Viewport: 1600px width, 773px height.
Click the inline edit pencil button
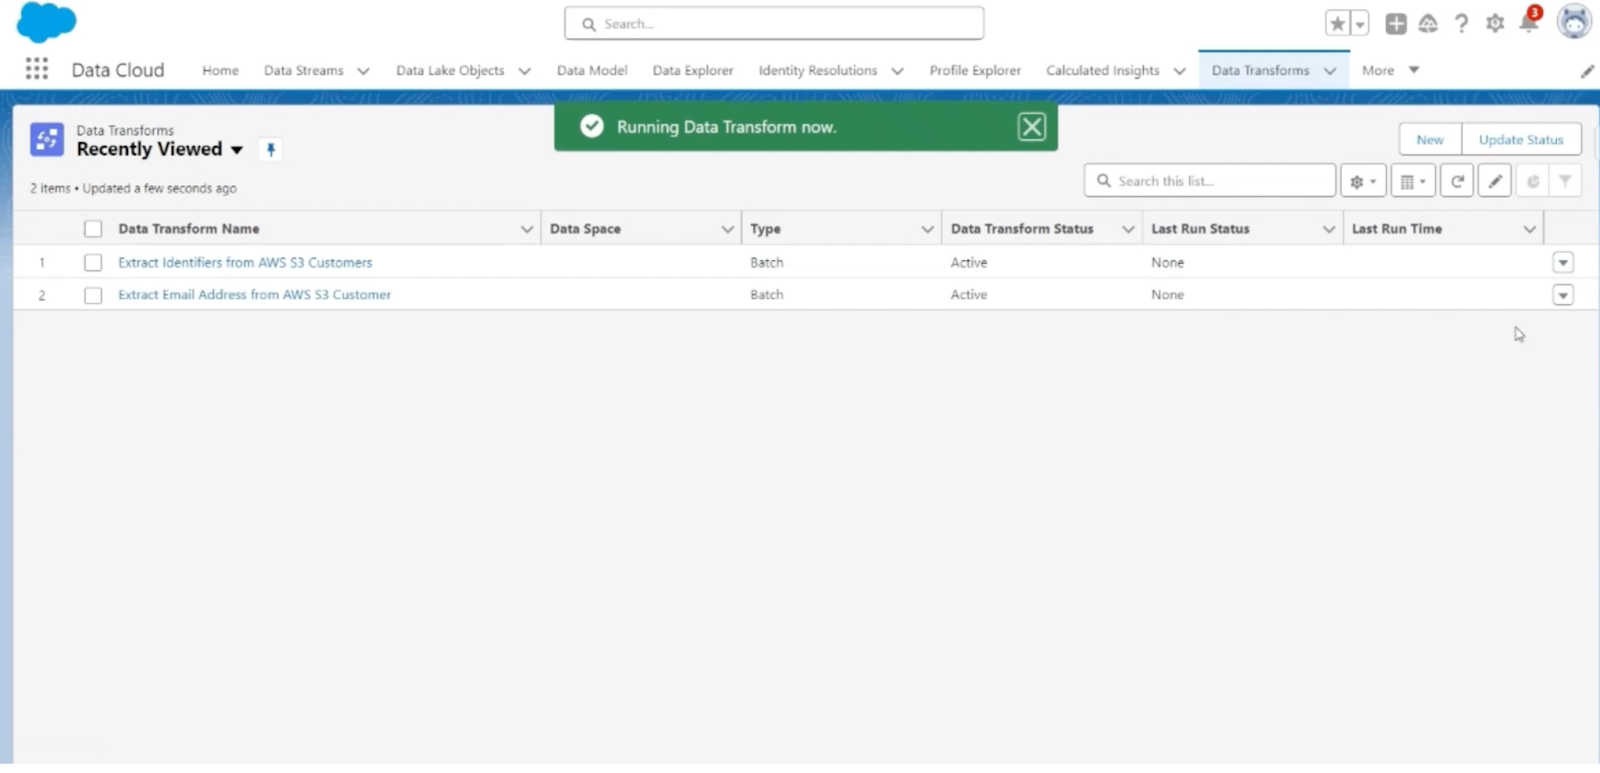[x=1494, y=181]
